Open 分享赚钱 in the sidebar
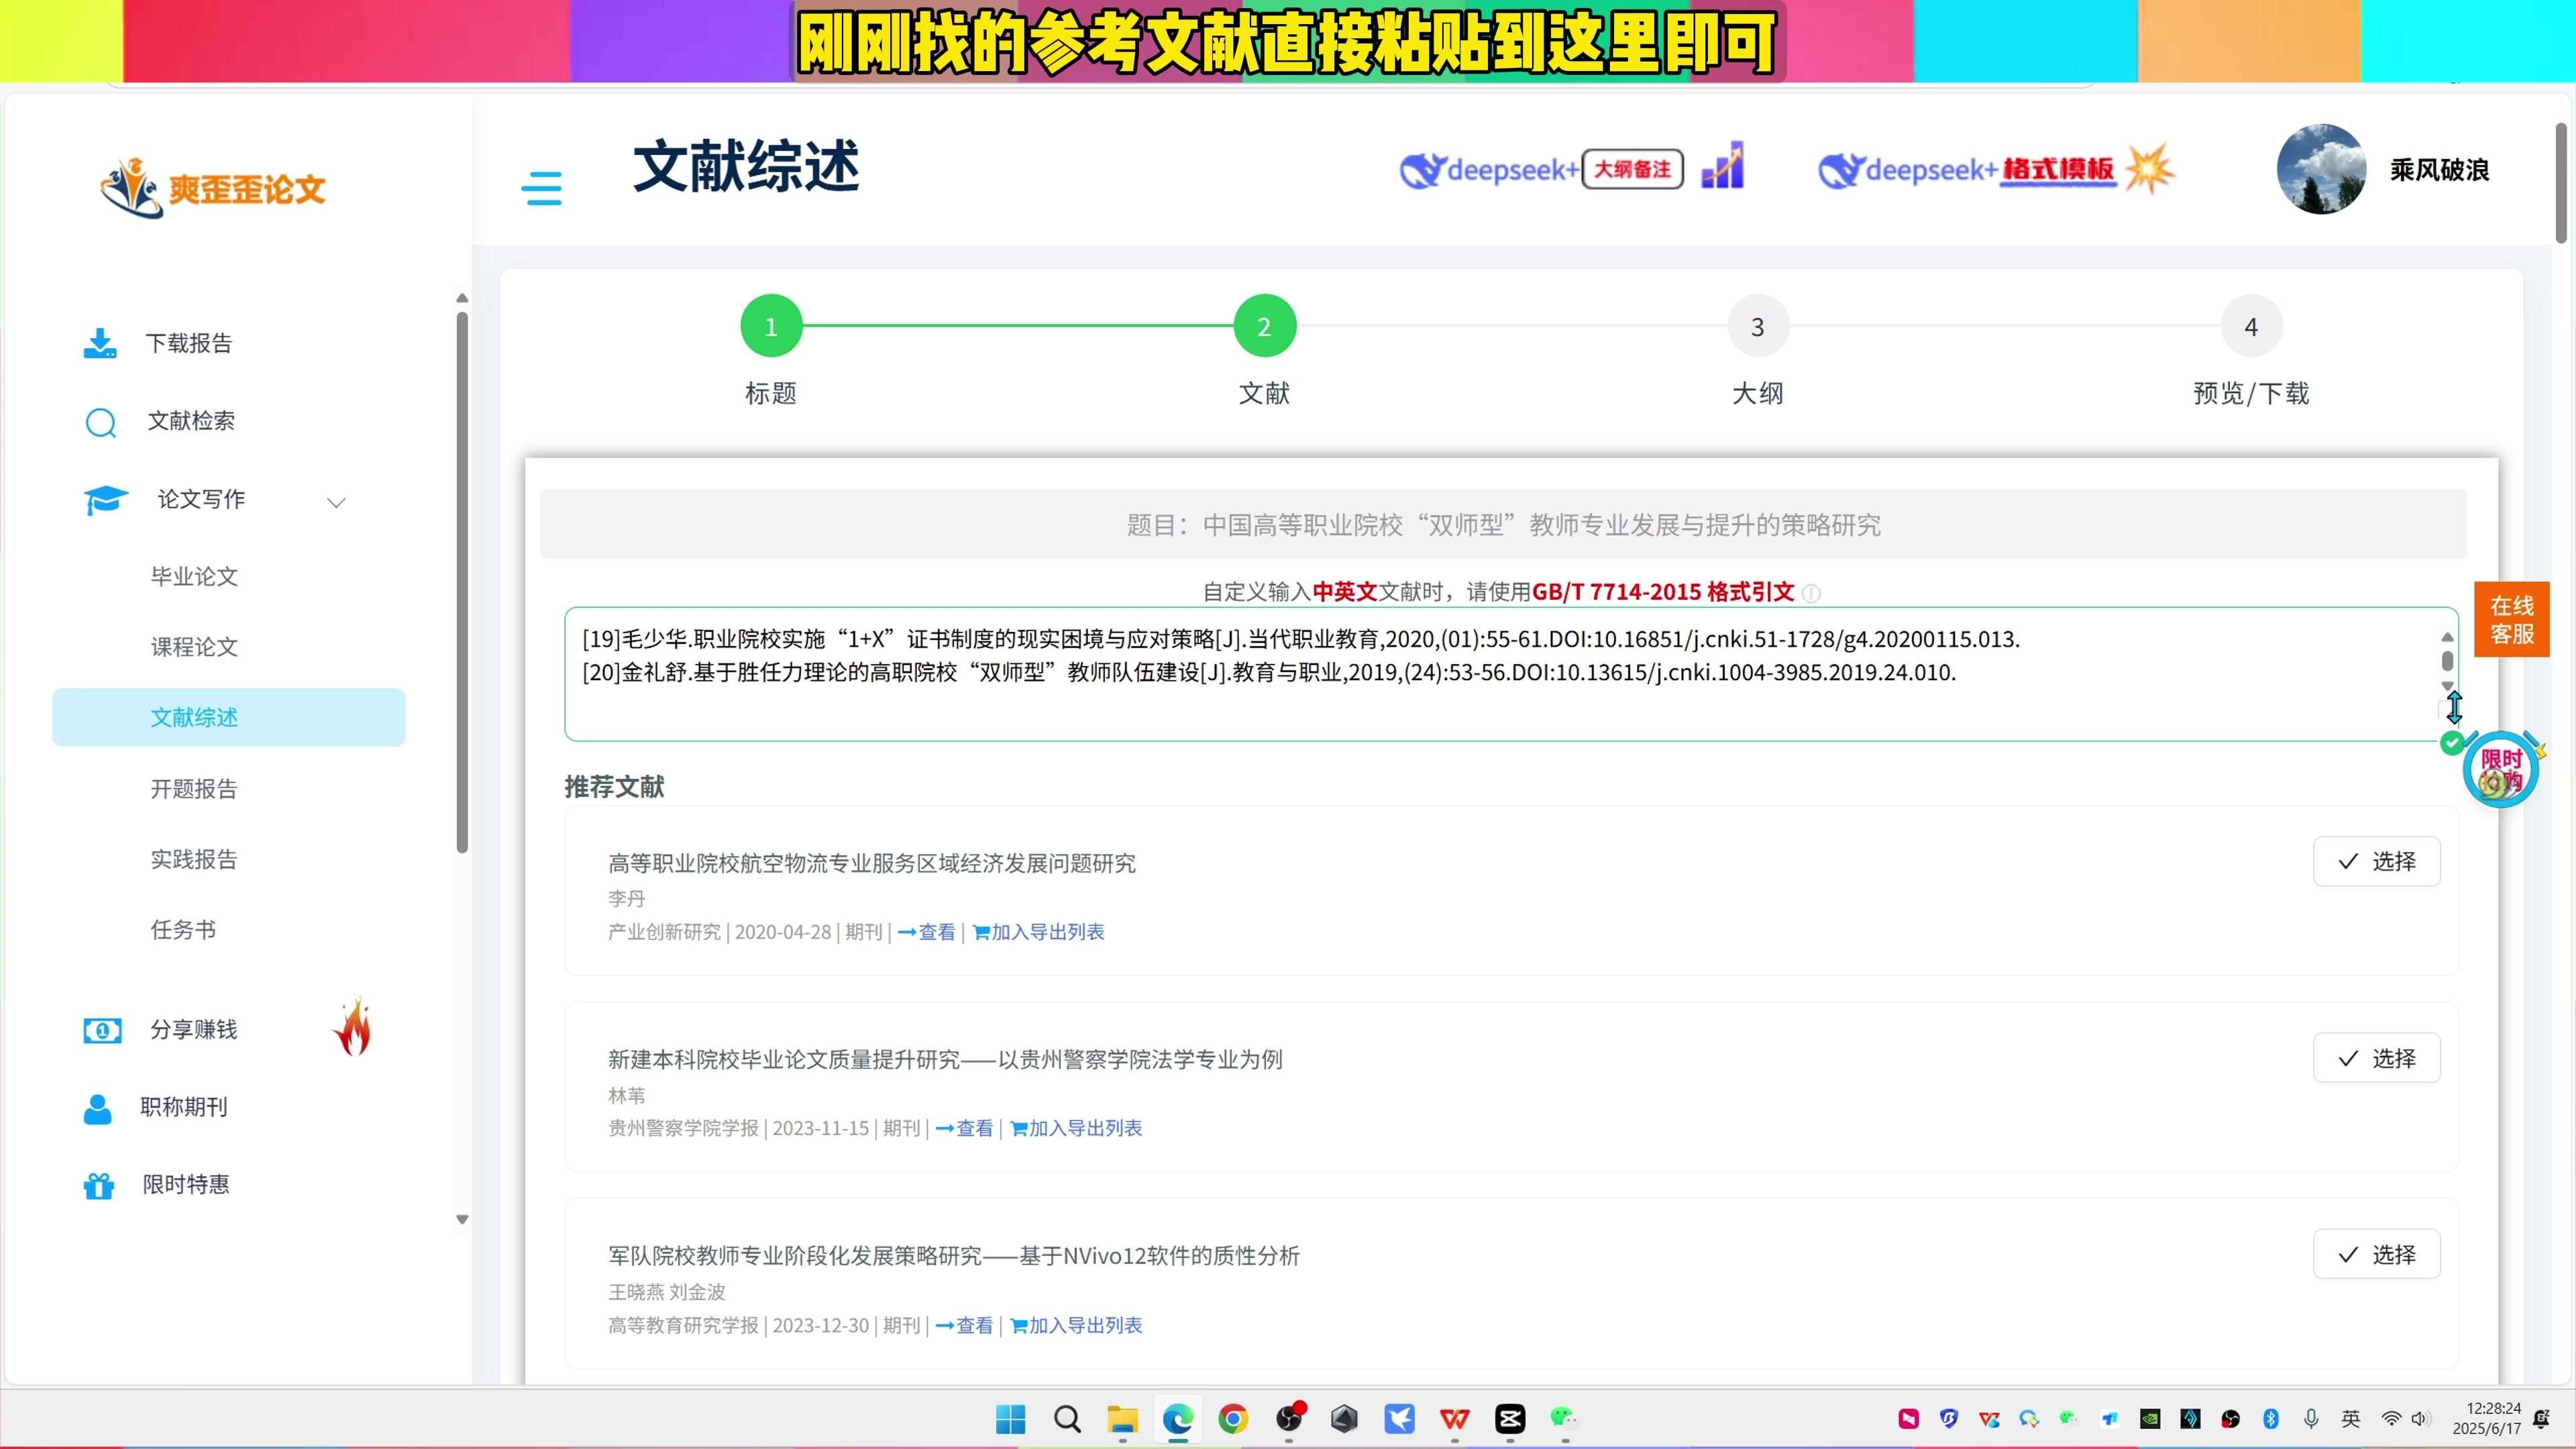The height and width of the screenshot is (1449, 2576). [193, 1029]
